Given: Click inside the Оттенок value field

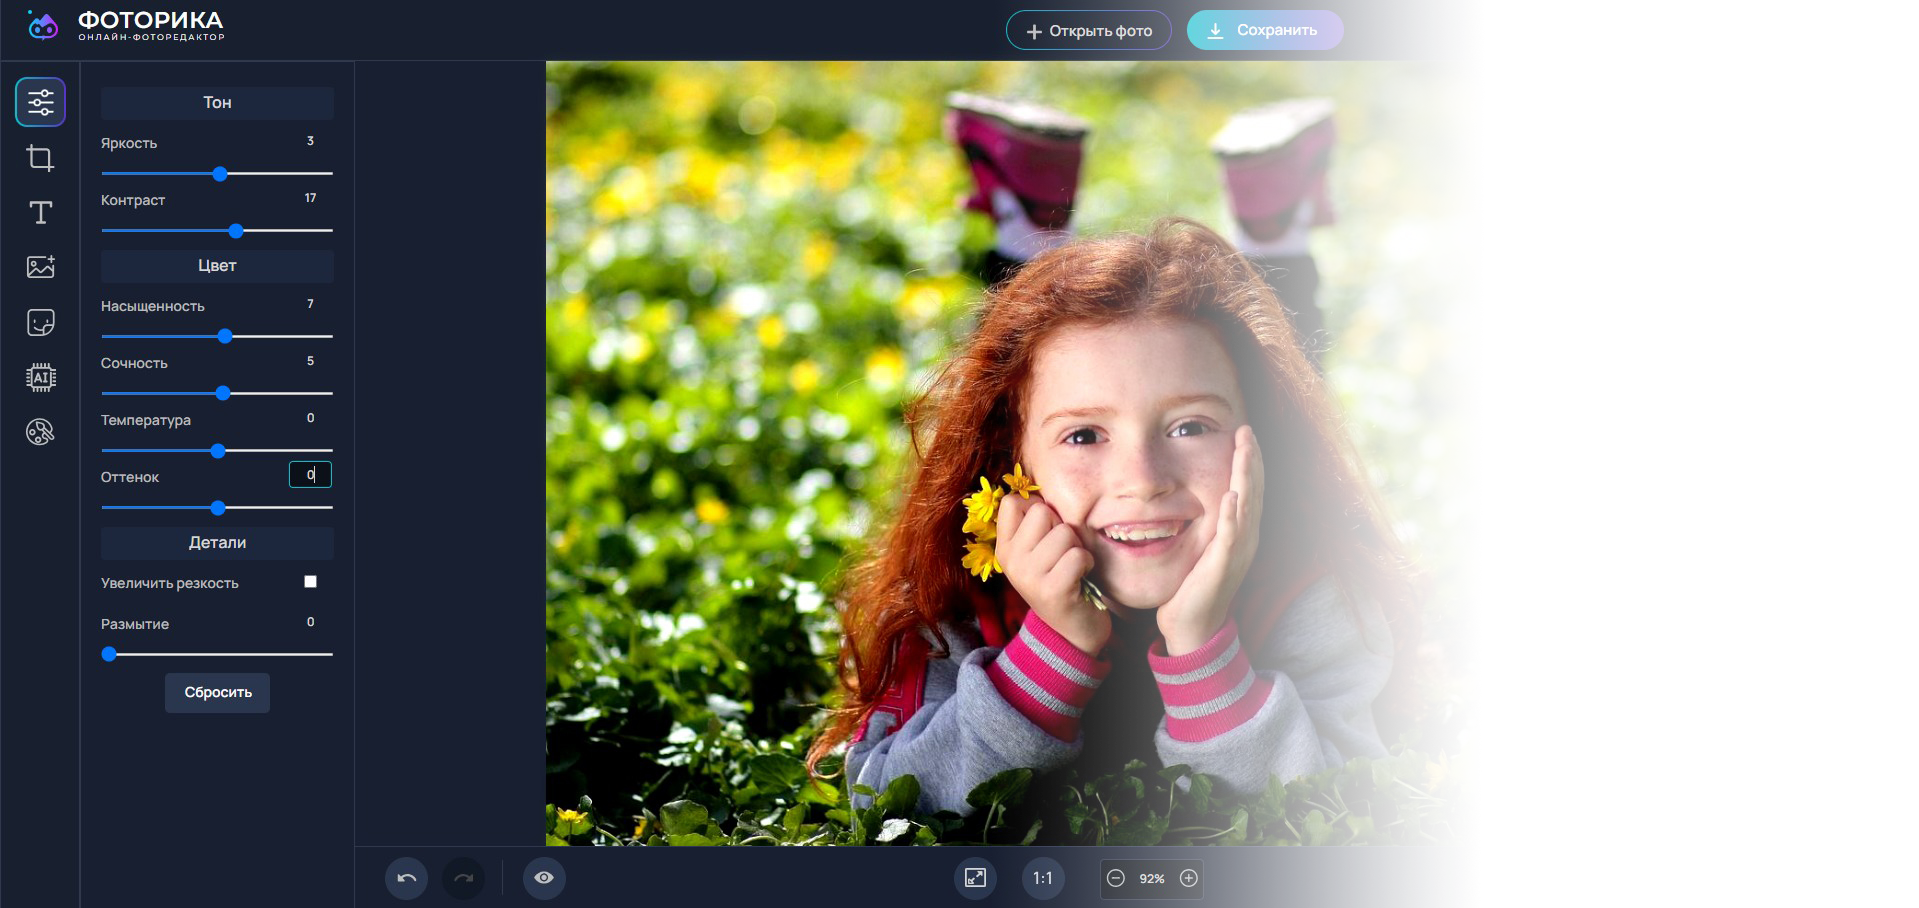Looking at the screenshot, I should [310, 474].
